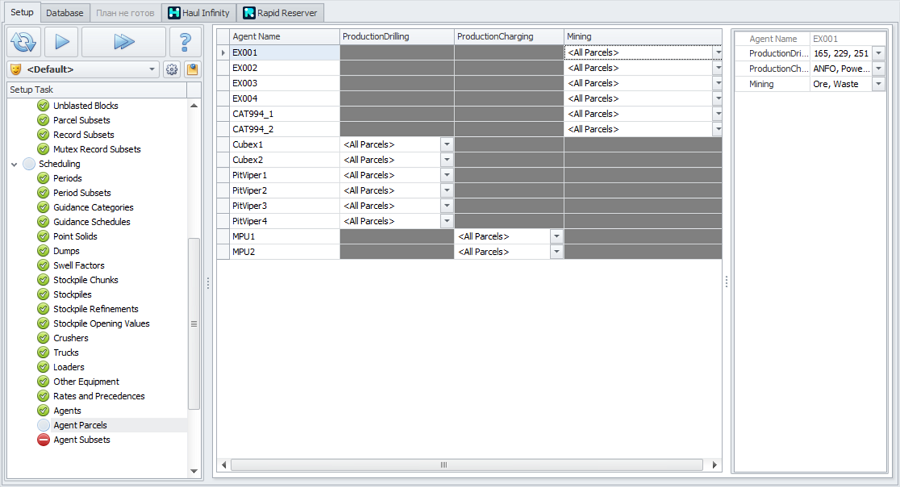Viewport: 900px width, 487px height.
Task: Click green check icon beside Trucks
Action: 43,353
